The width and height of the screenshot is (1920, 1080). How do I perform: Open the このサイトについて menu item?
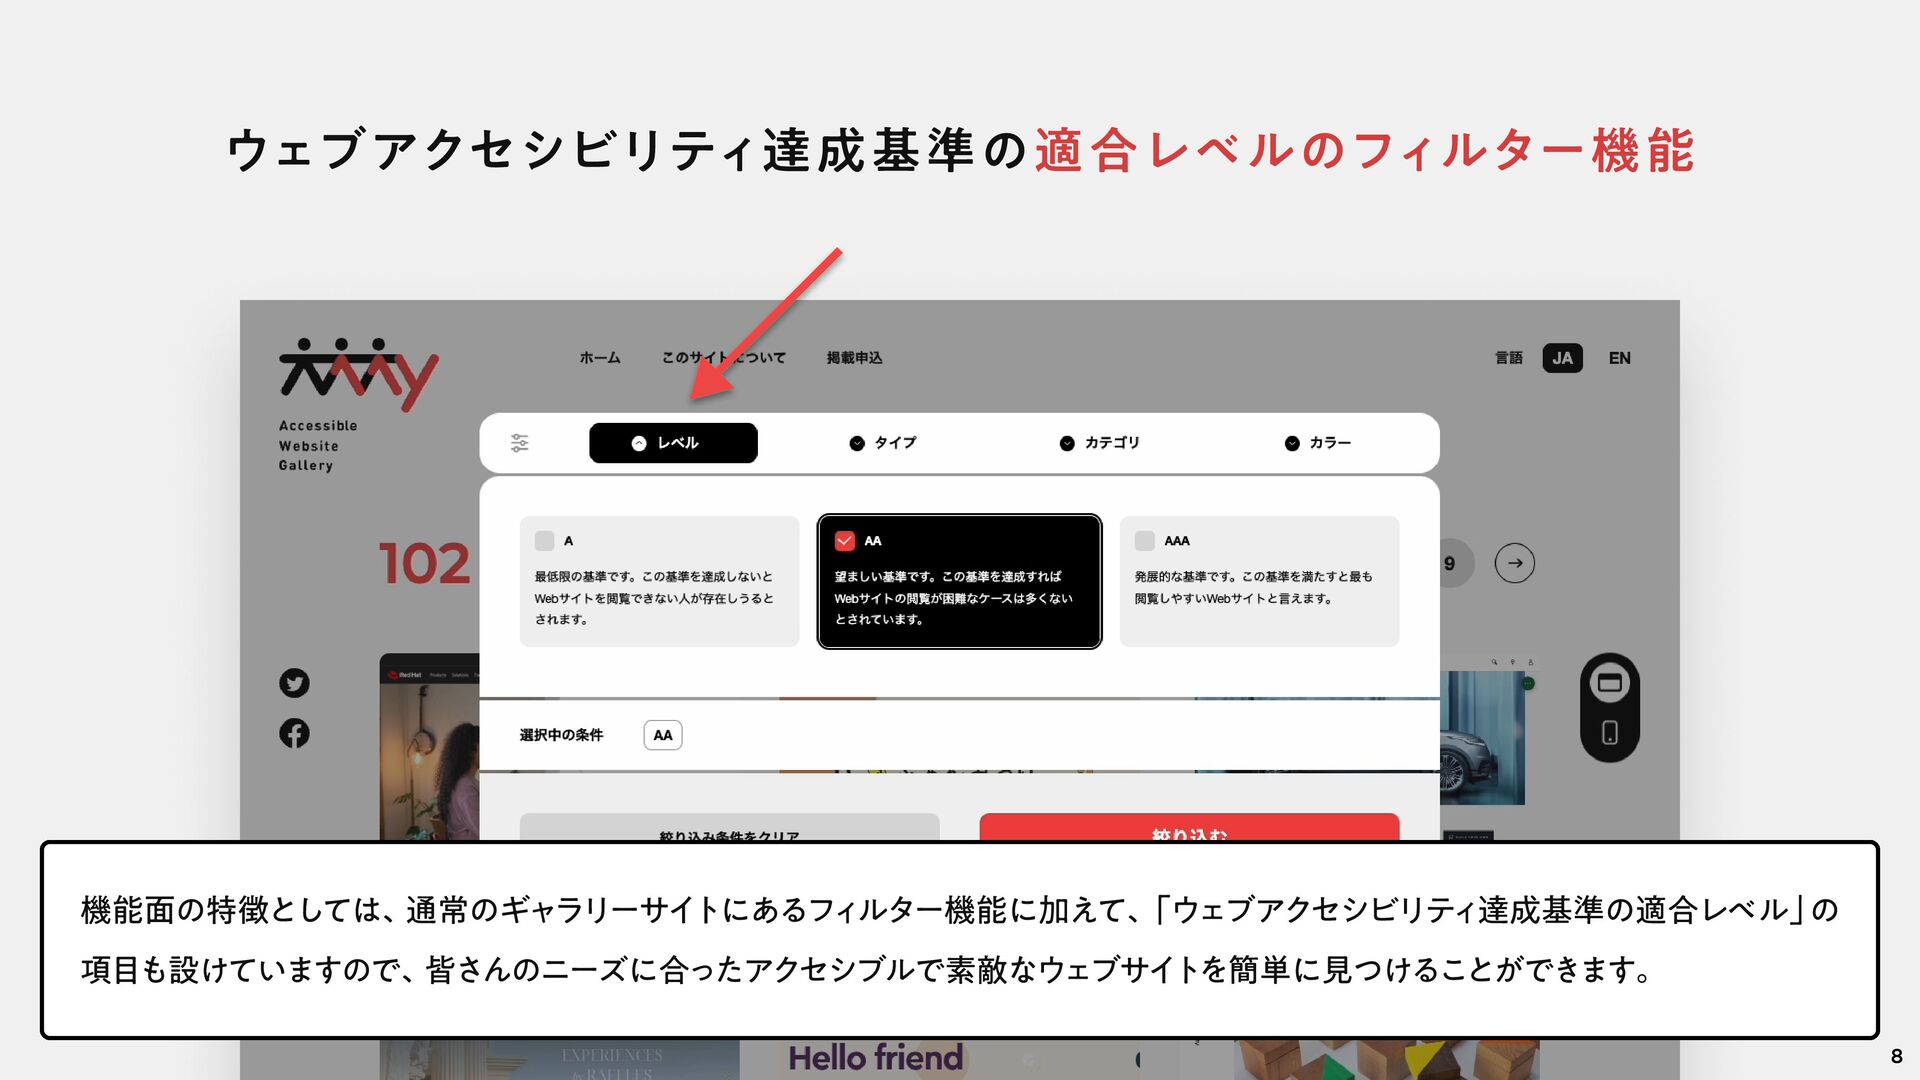724,358
